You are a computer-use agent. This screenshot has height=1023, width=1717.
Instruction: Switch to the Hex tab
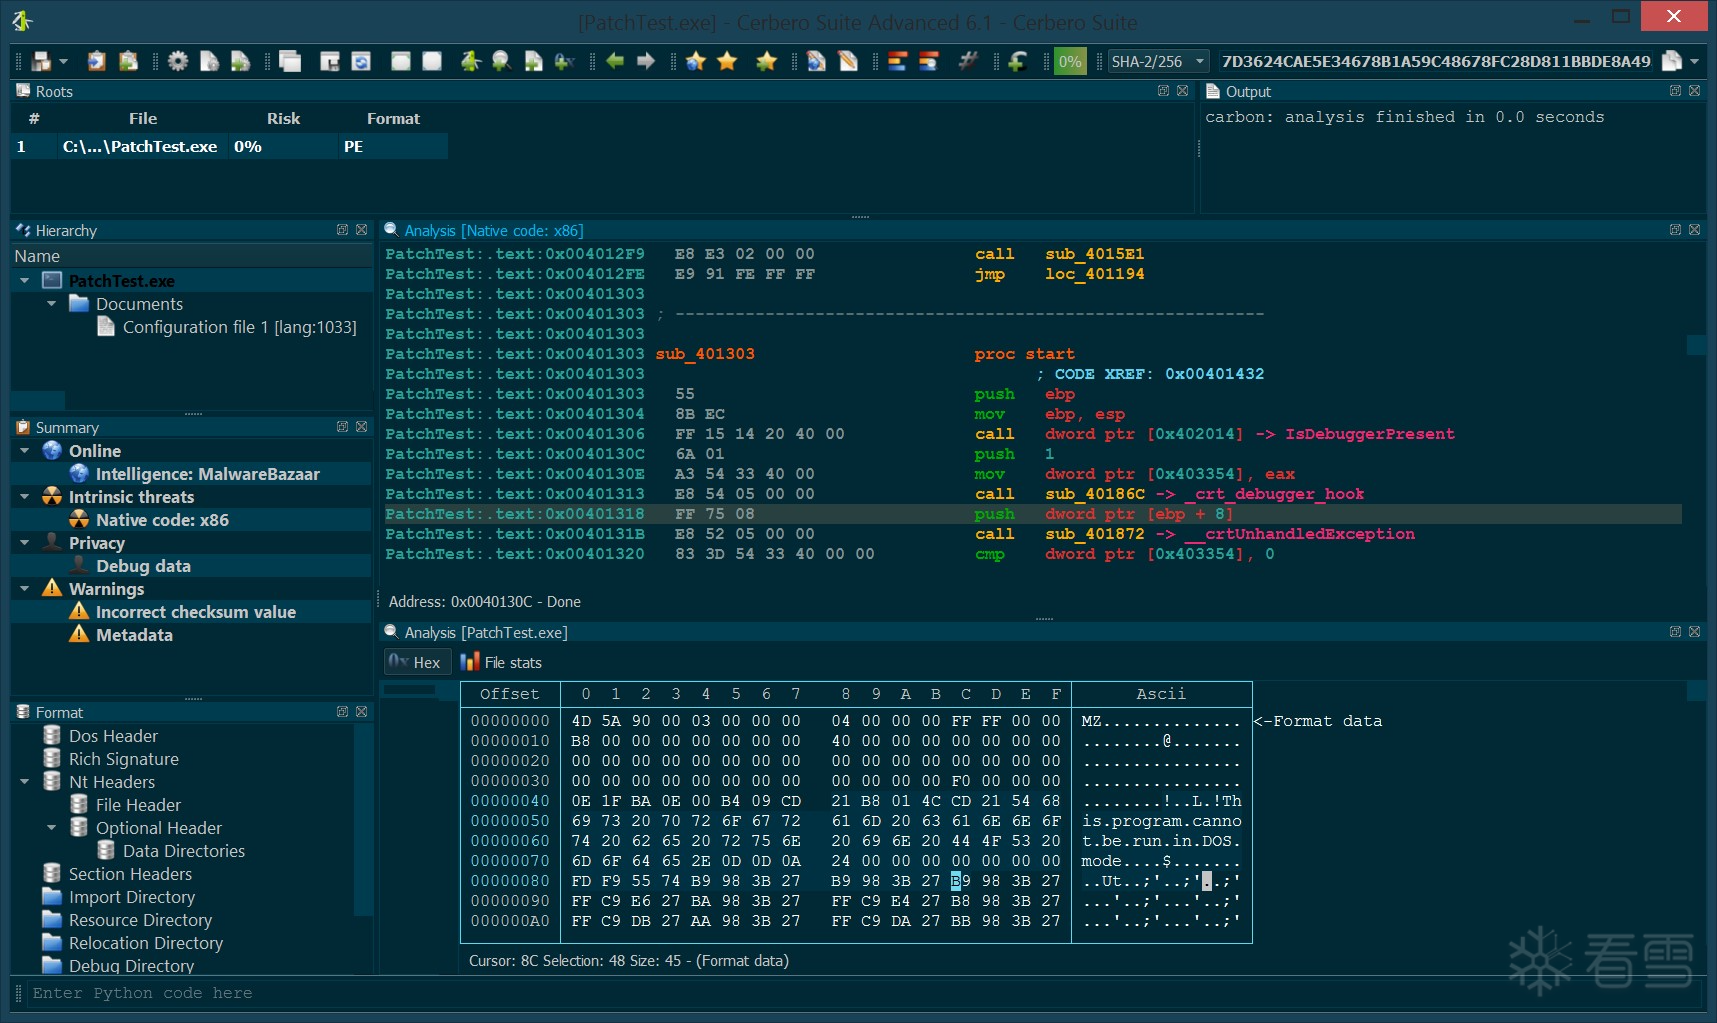click(x=415, y=662)
